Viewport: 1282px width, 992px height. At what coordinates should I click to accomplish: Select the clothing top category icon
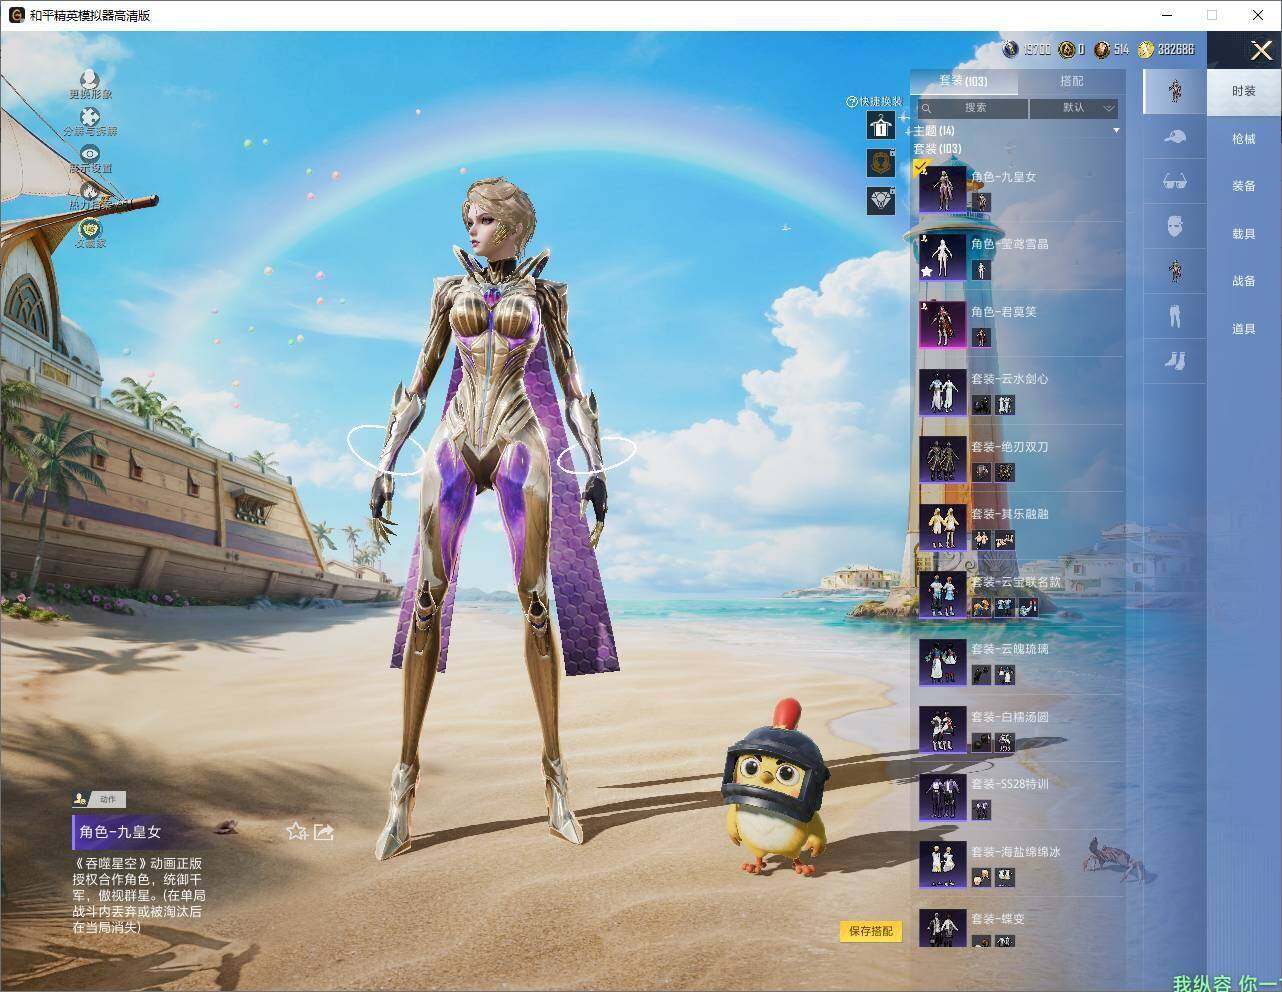(x=1175, y=270)
